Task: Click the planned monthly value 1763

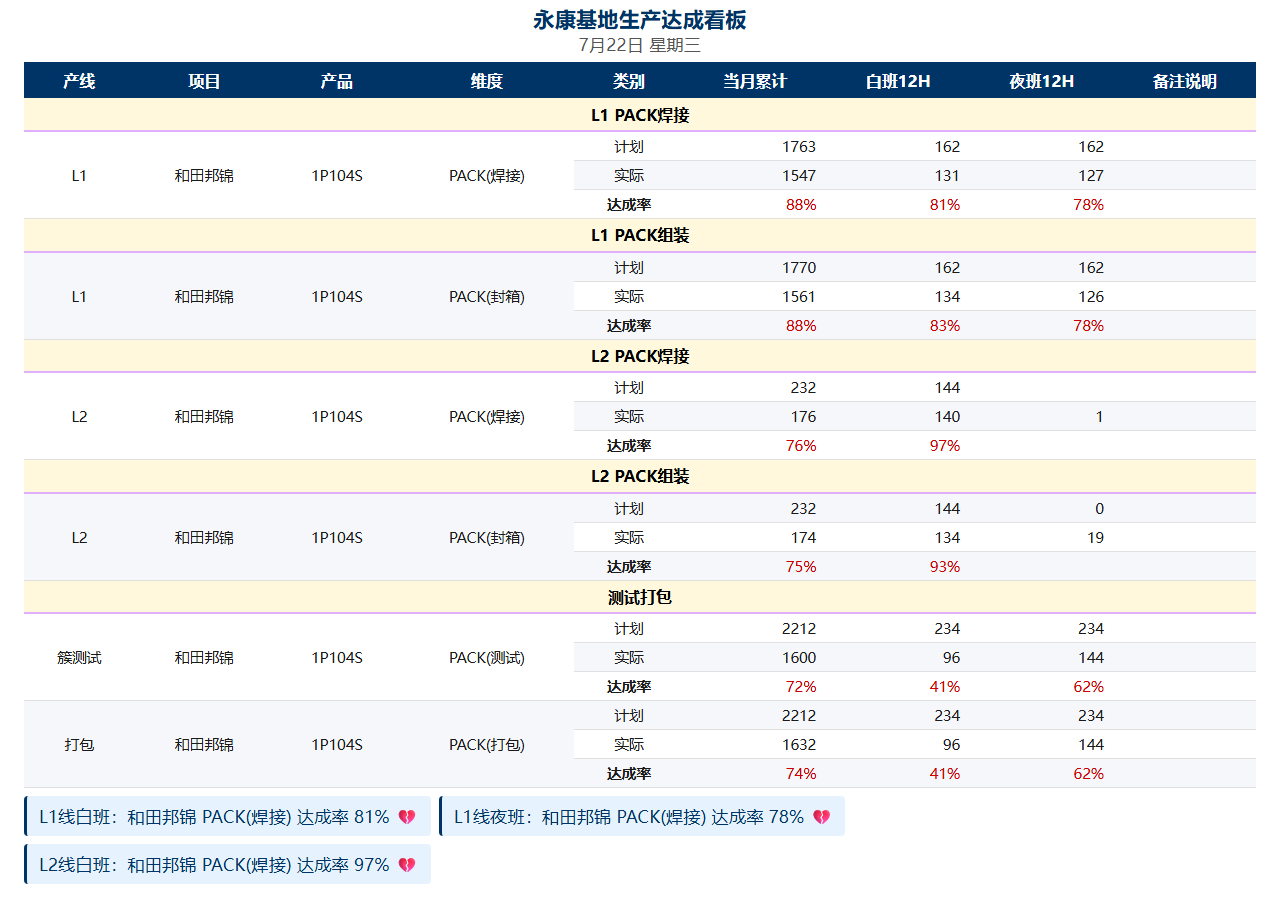Action: click(799, 147)
